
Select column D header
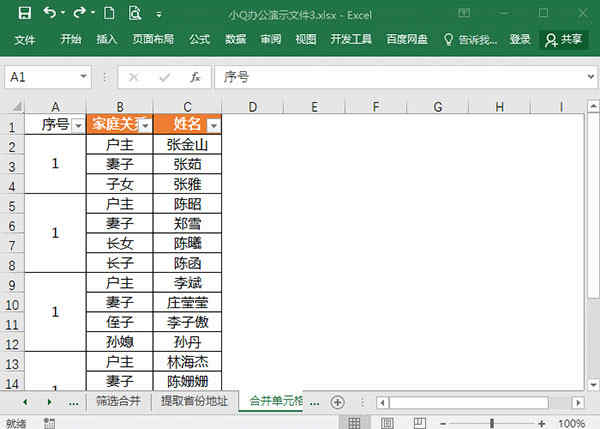pos(253,107)
